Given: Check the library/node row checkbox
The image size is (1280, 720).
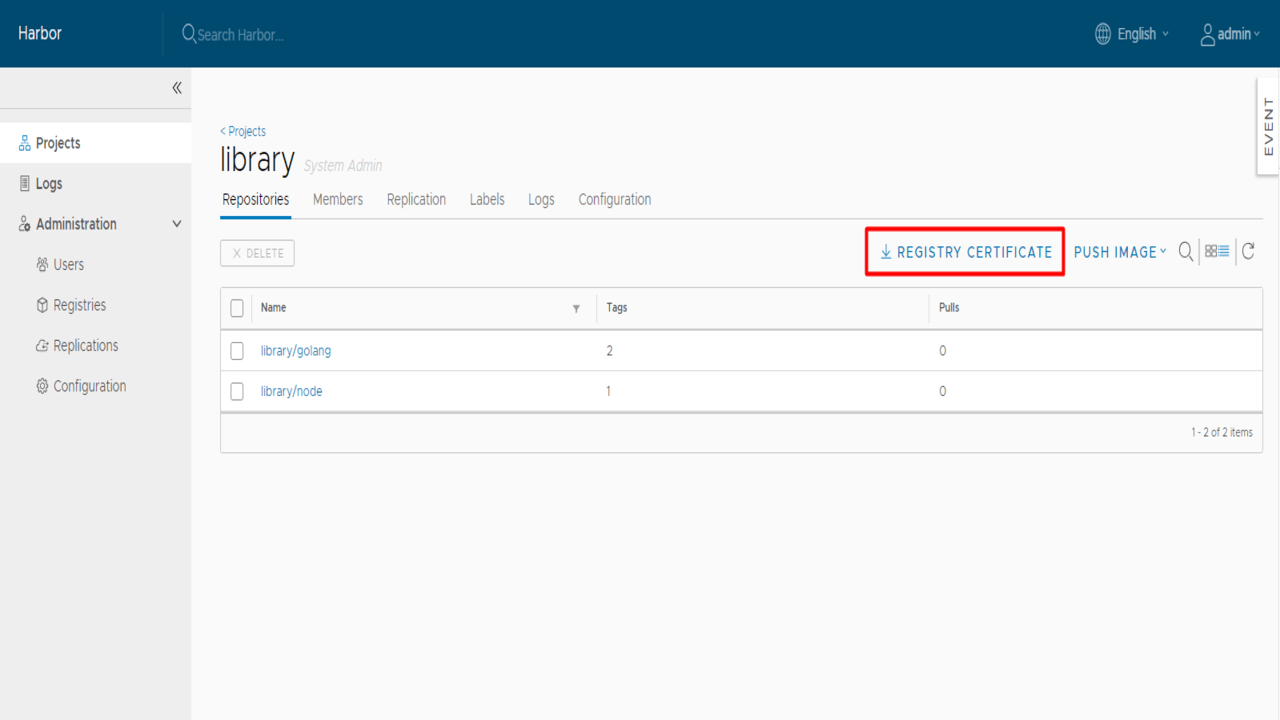Looking at the screenshot, I should 237,392.
